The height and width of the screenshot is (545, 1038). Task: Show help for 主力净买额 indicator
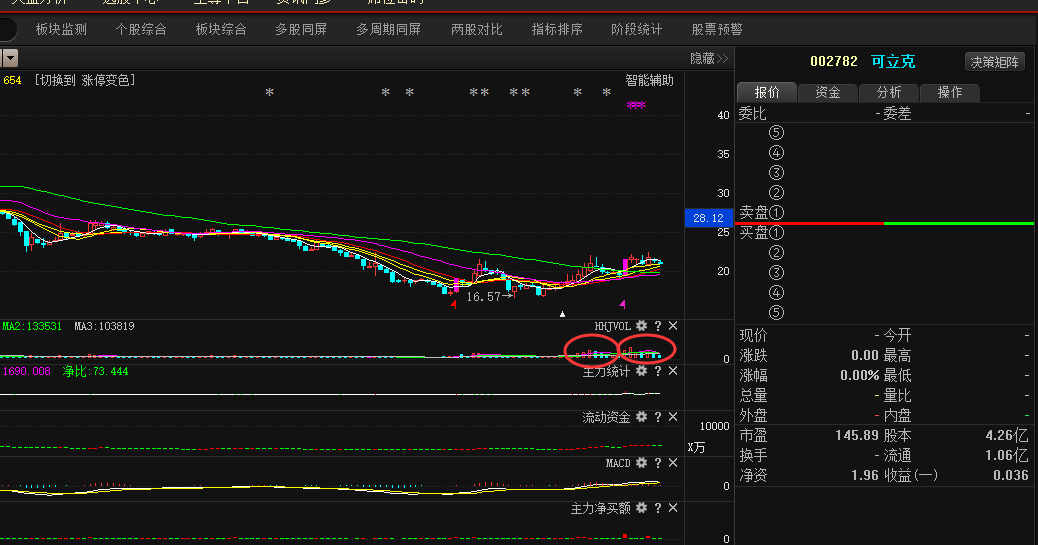(658, 508)
